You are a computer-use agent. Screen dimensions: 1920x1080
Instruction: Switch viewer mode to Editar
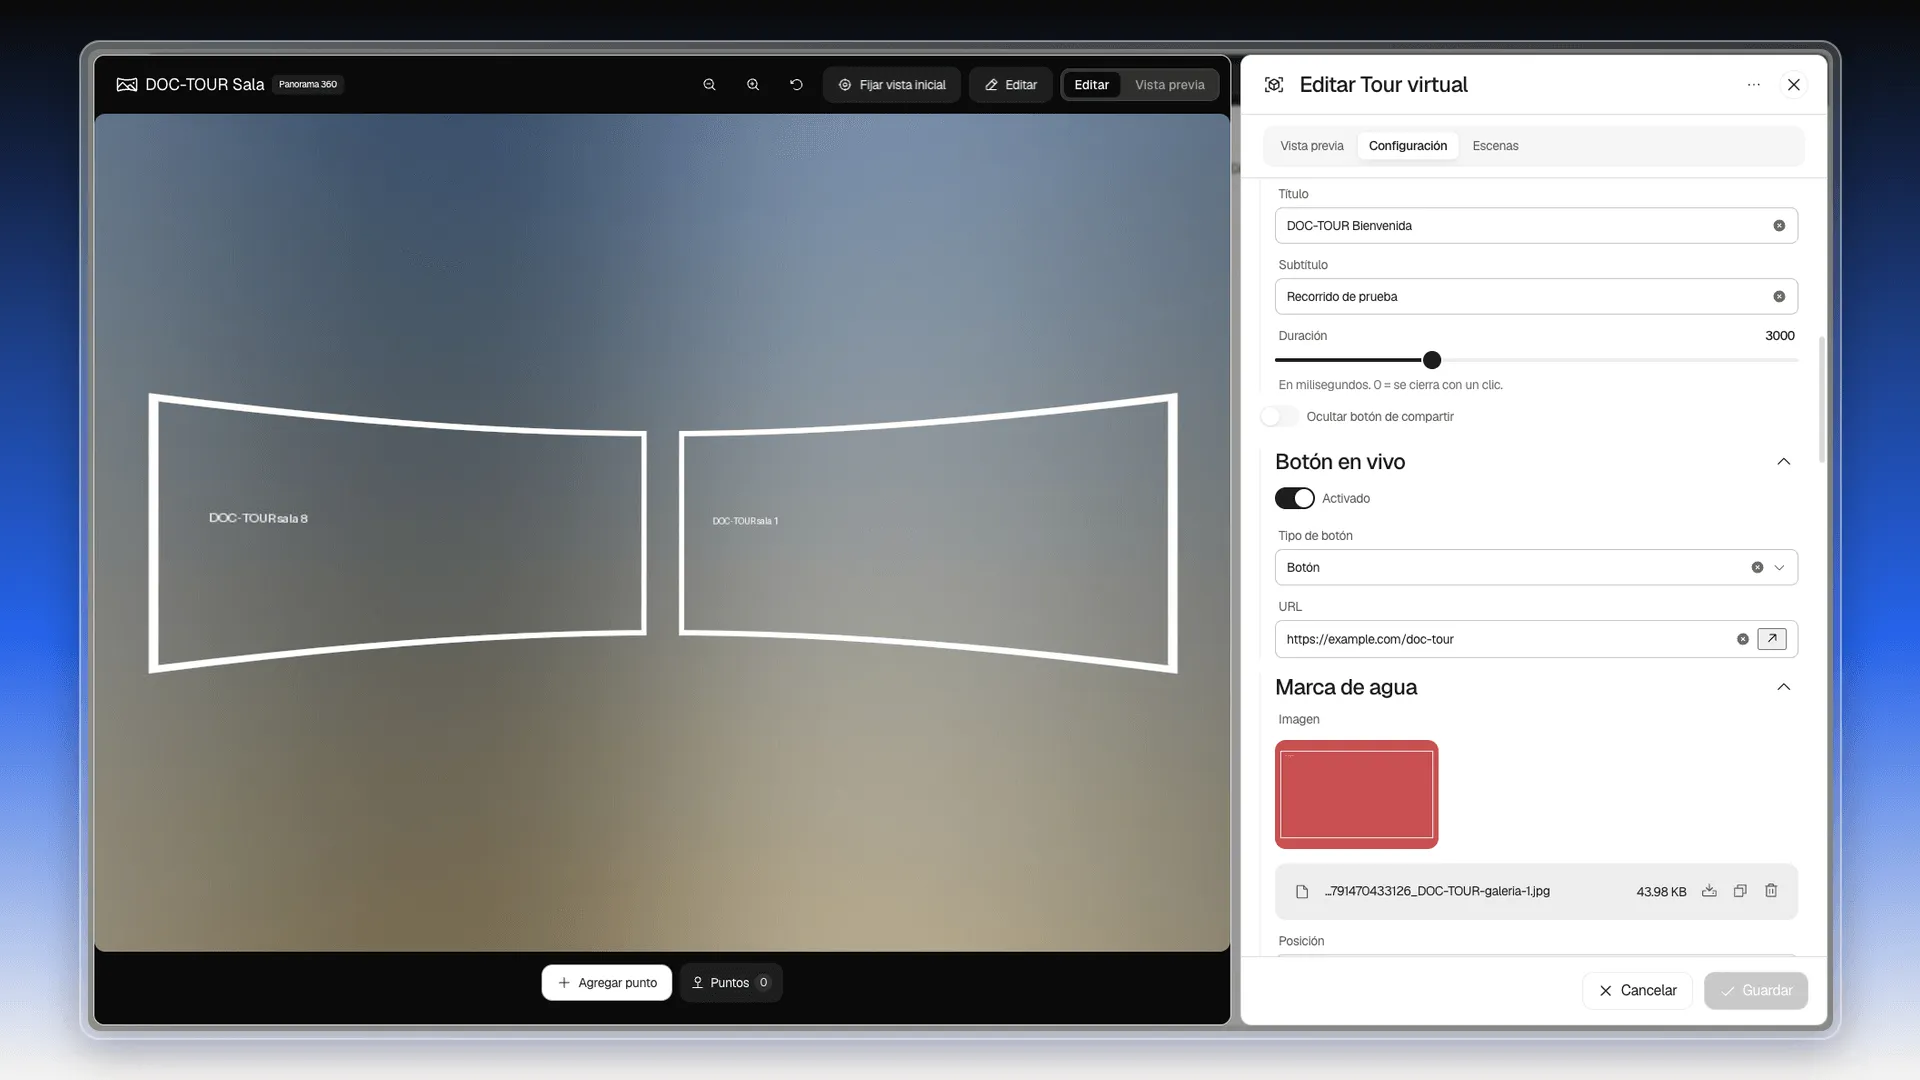click(1092, 85)
